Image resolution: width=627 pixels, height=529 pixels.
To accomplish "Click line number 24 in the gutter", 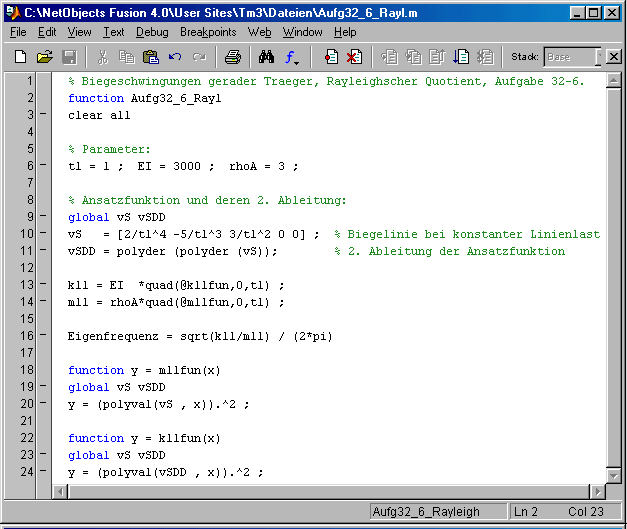I will [27, 472].
